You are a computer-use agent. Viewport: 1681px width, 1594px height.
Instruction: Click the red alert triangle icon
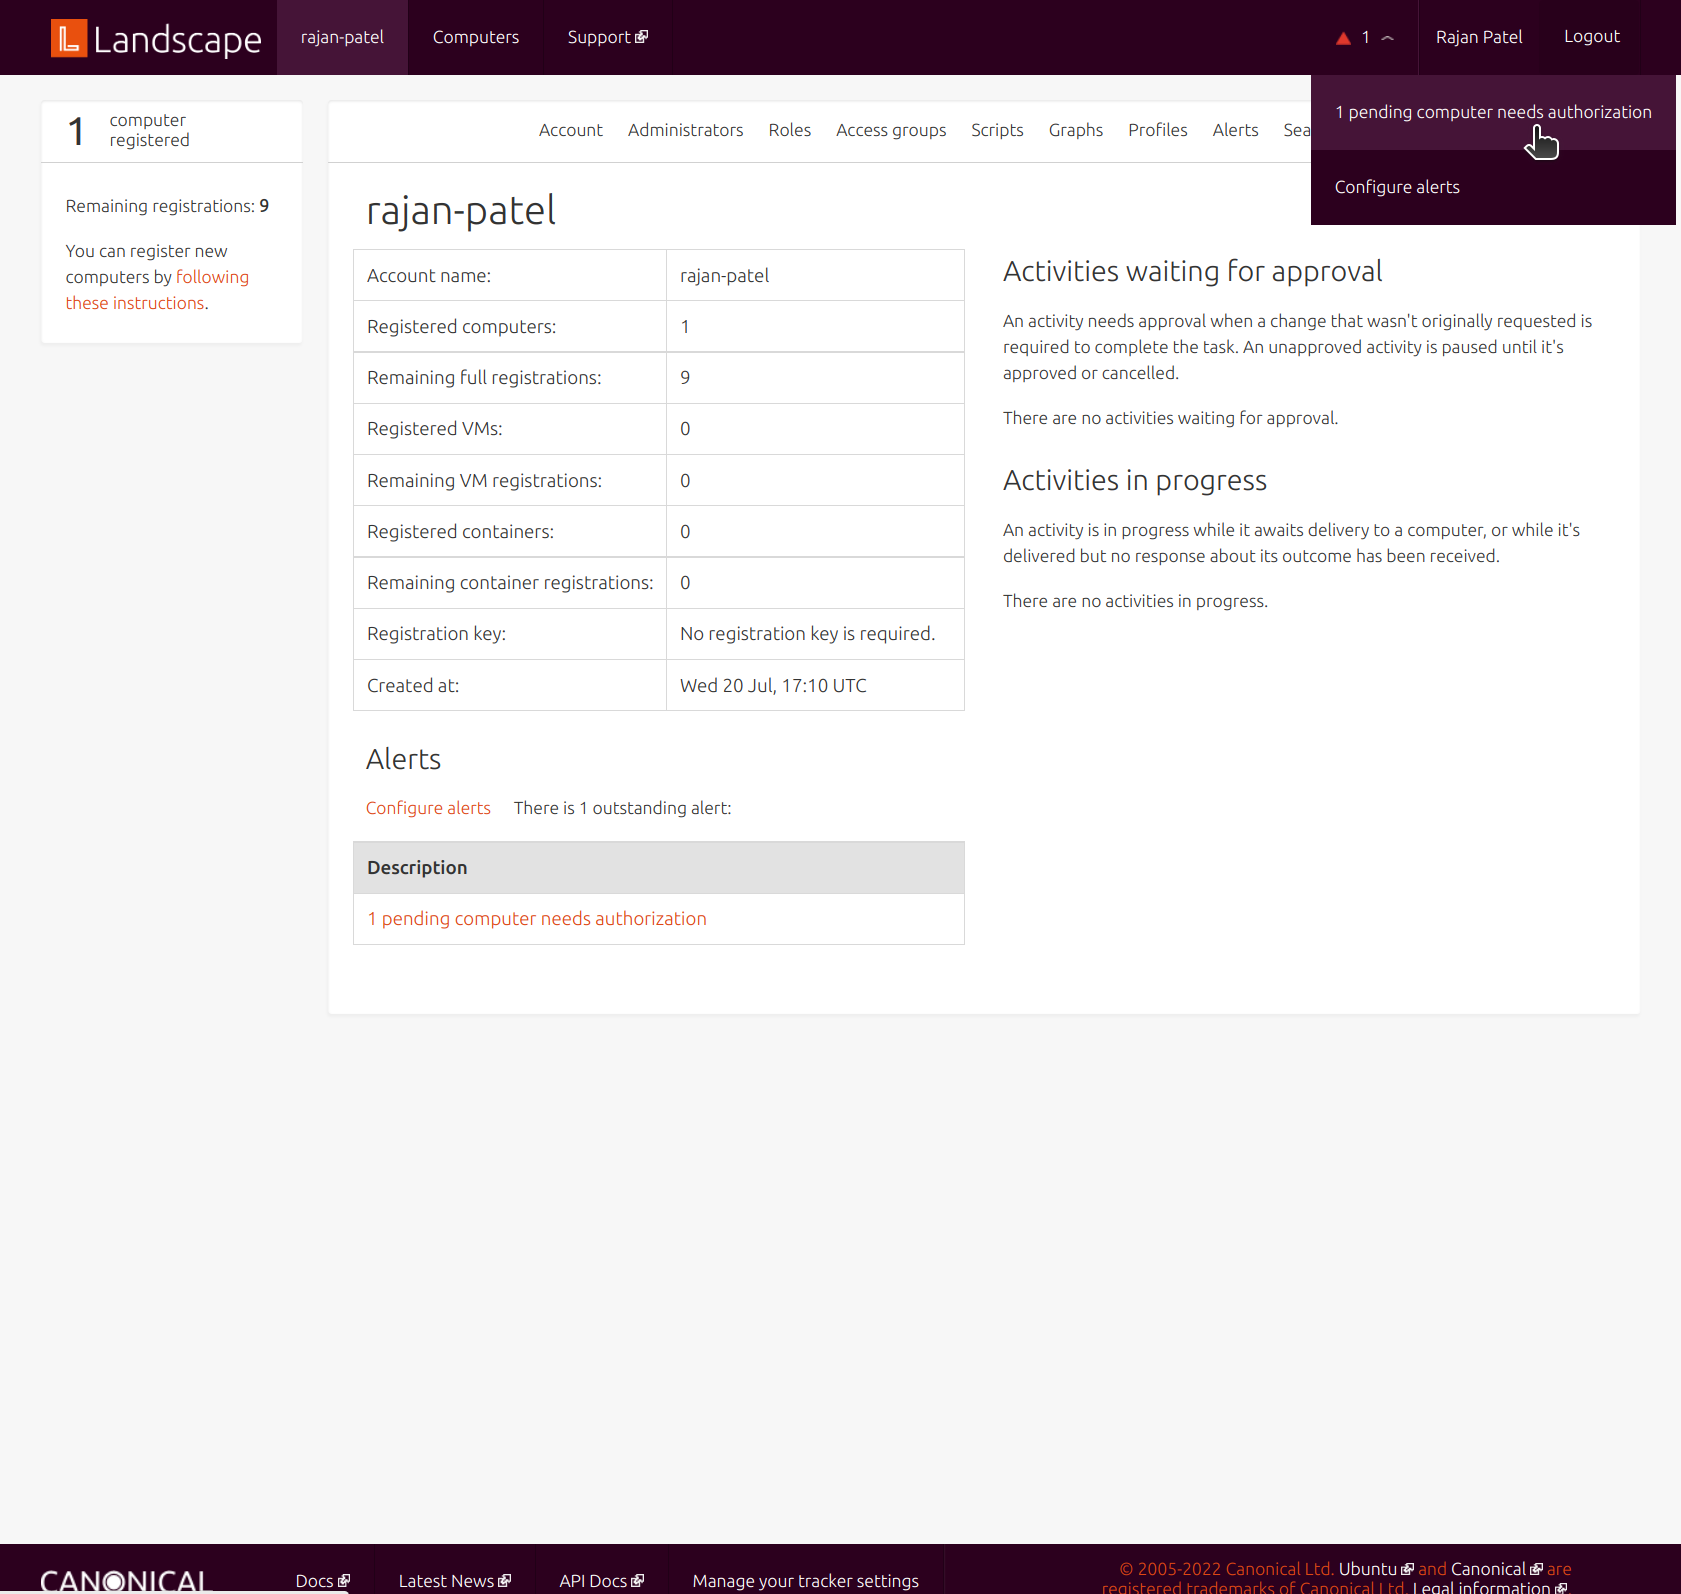1343,38
